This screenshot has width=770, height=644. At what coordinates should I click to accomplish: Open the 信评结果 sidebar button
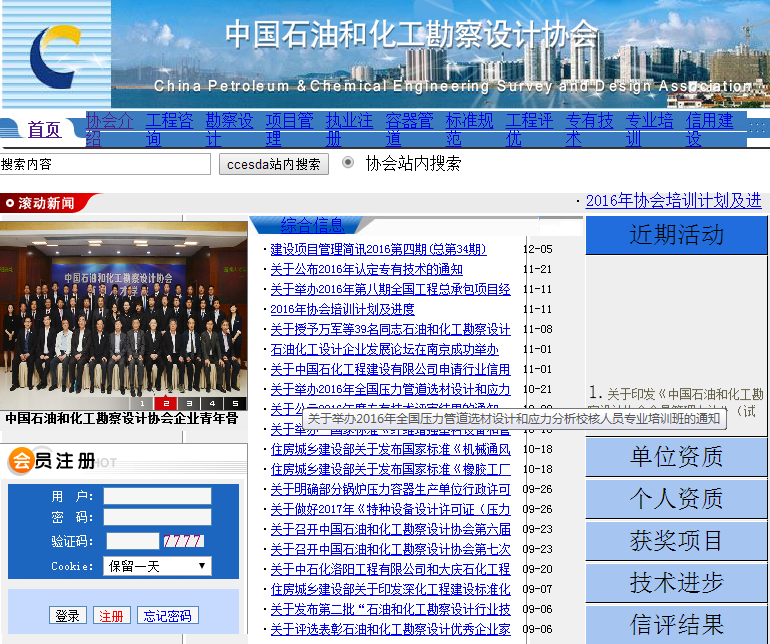(676, 625)
